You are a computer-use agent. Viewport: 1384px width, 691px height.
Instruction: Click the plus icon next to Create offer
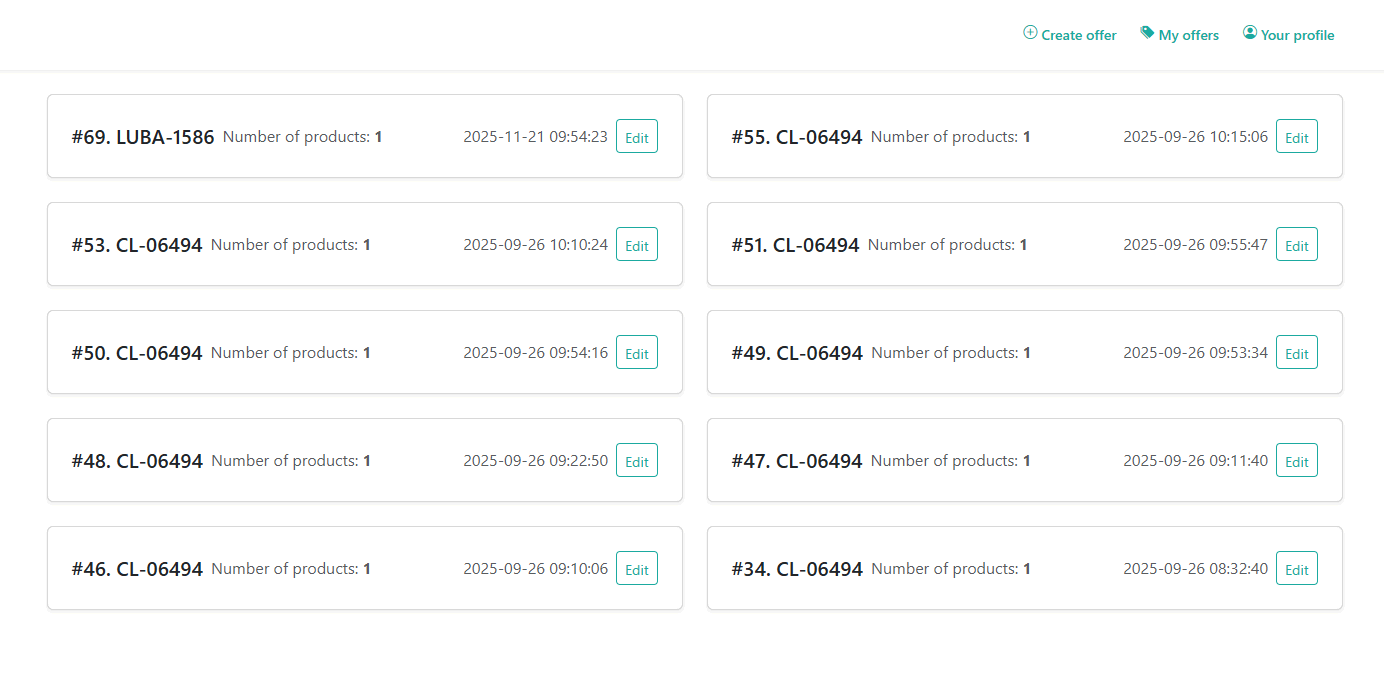point(1029,33)
